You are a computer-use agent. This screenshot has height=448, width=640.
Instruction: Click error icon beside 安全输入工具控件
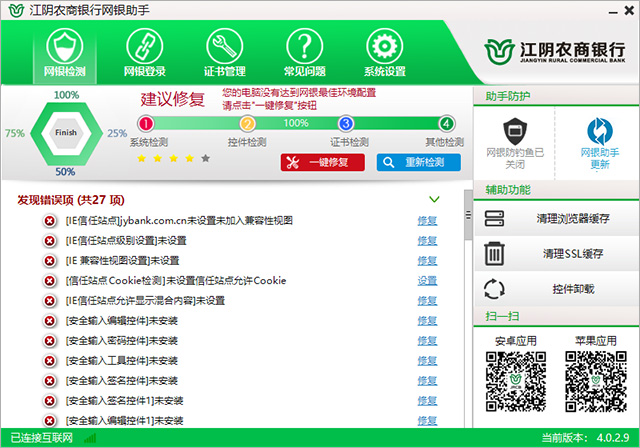click(49, 361)
